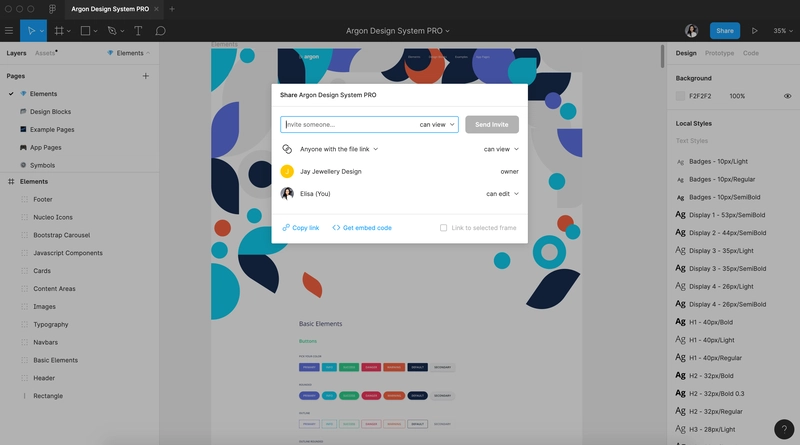The image size is (800, 445).
Task: Click the Elements frame hash icon
Action: tap(11, 181)
